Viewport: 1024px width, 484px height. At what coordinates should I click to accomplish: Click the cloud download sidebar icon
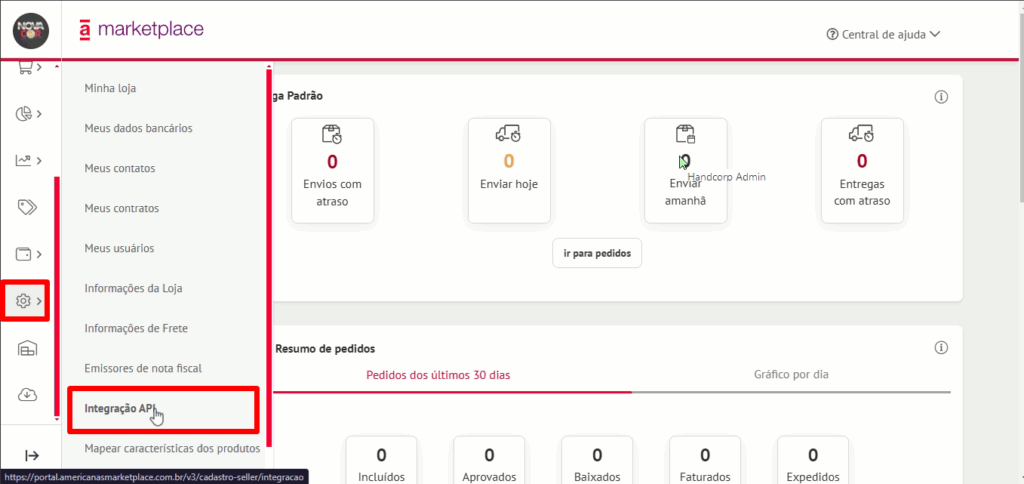point(28,395)
